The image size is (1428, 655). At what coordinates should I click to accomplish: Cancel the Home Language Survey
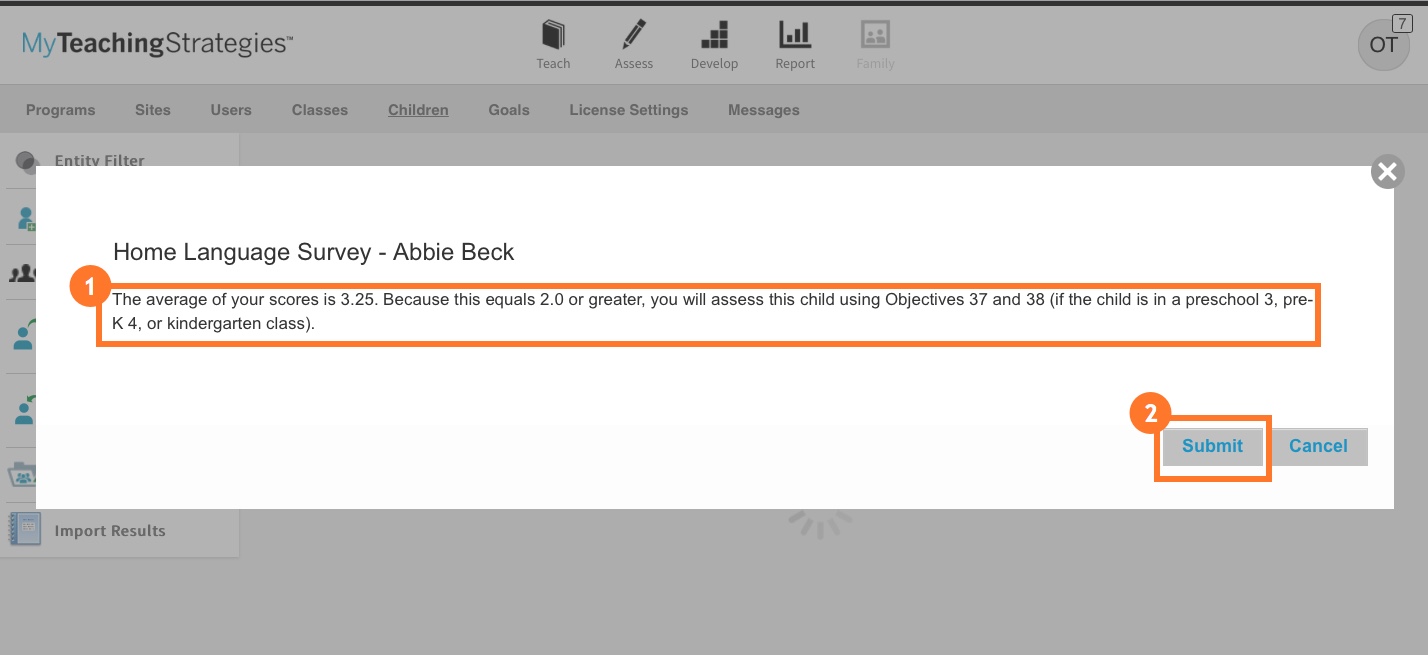click(1318, 446)
